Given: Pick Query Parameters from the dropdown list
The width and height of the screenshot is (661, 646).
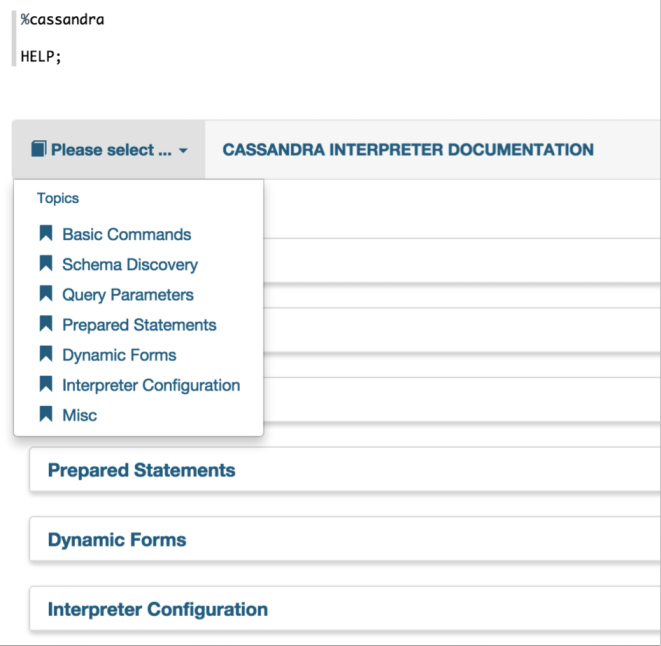Looking at the screenshot, I should [x=128, y=295].
